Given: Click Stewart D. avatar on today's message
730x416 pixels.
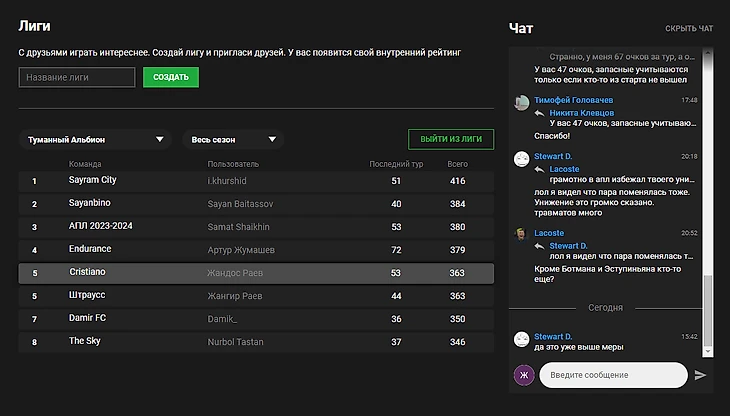Looking at the screenshot, I should tap(521, 338).
